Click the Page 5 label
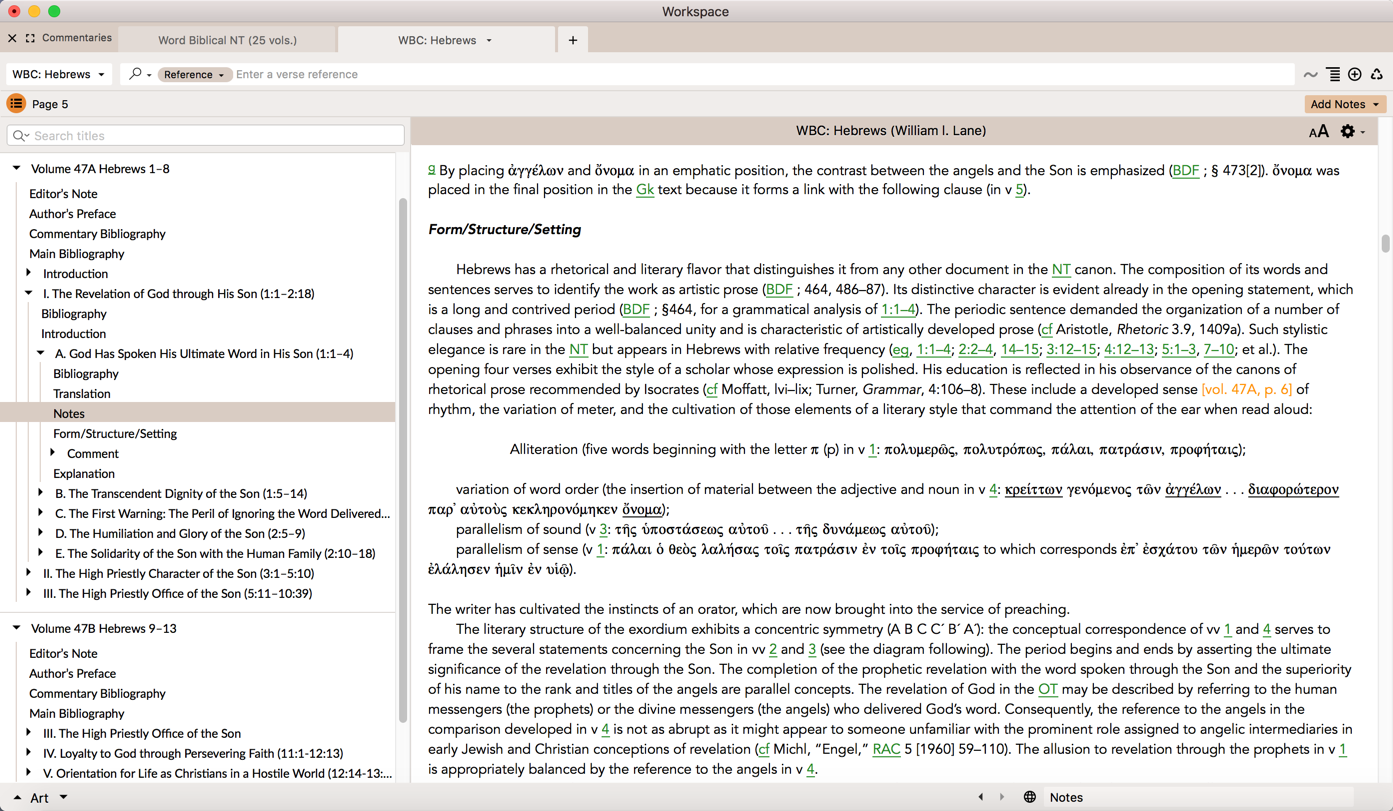The image size is (1393, 811). 50,104
